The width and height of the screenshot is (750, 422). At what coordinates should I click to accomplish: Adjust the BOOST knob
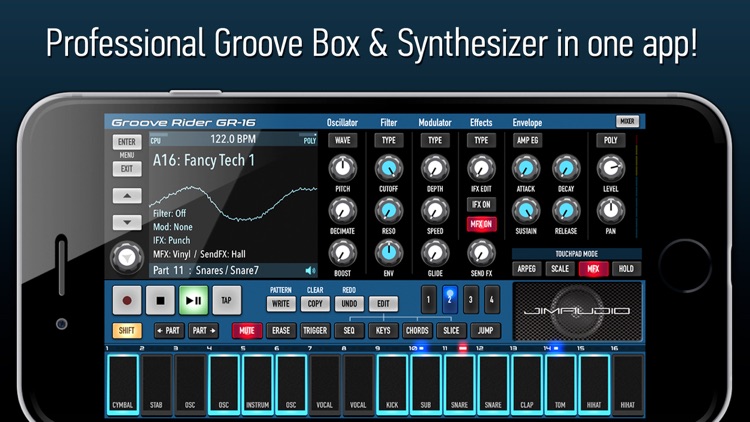coord(342,253)
